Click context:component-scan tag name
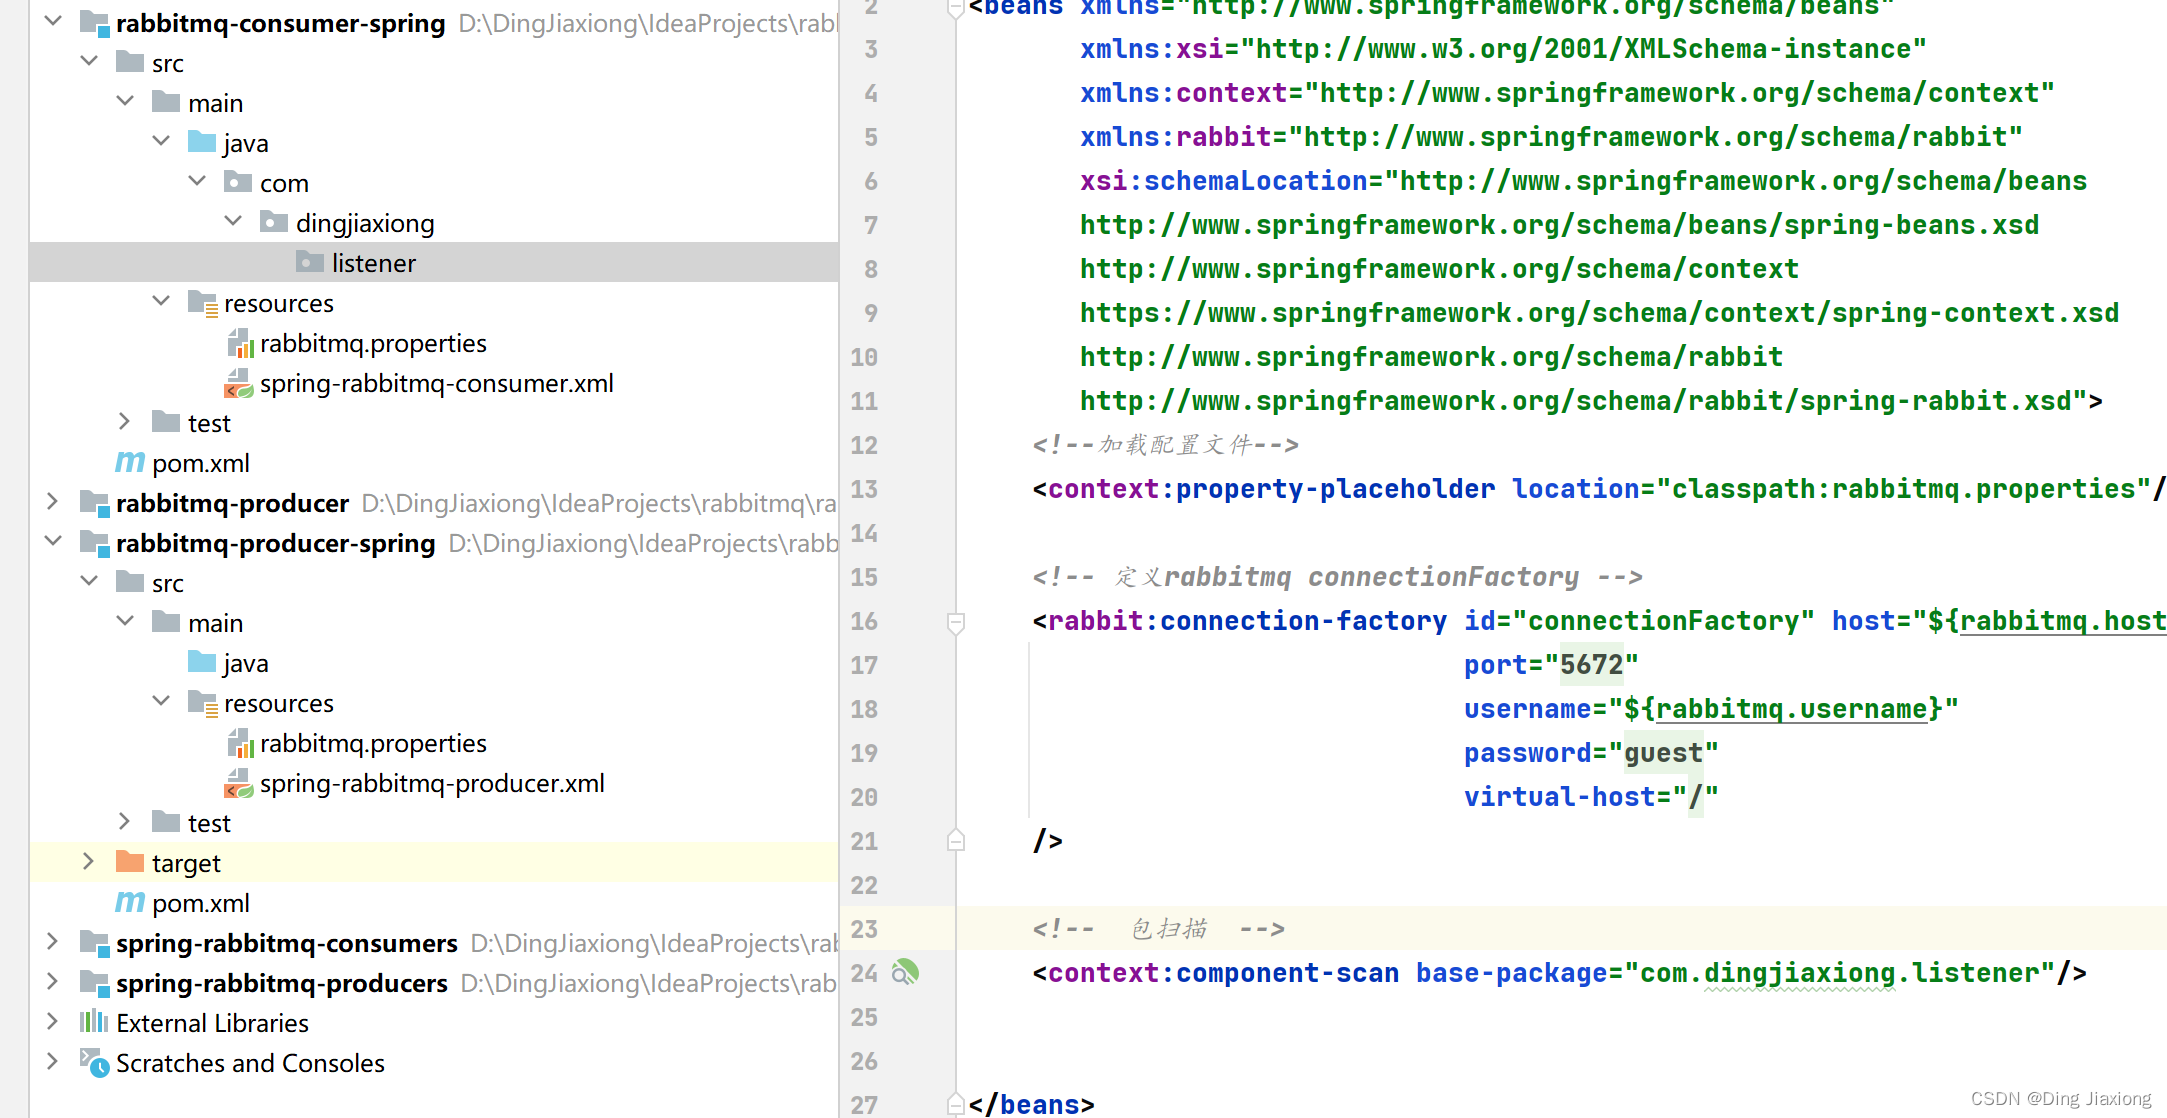2167x1118 pixels. 1223,973
